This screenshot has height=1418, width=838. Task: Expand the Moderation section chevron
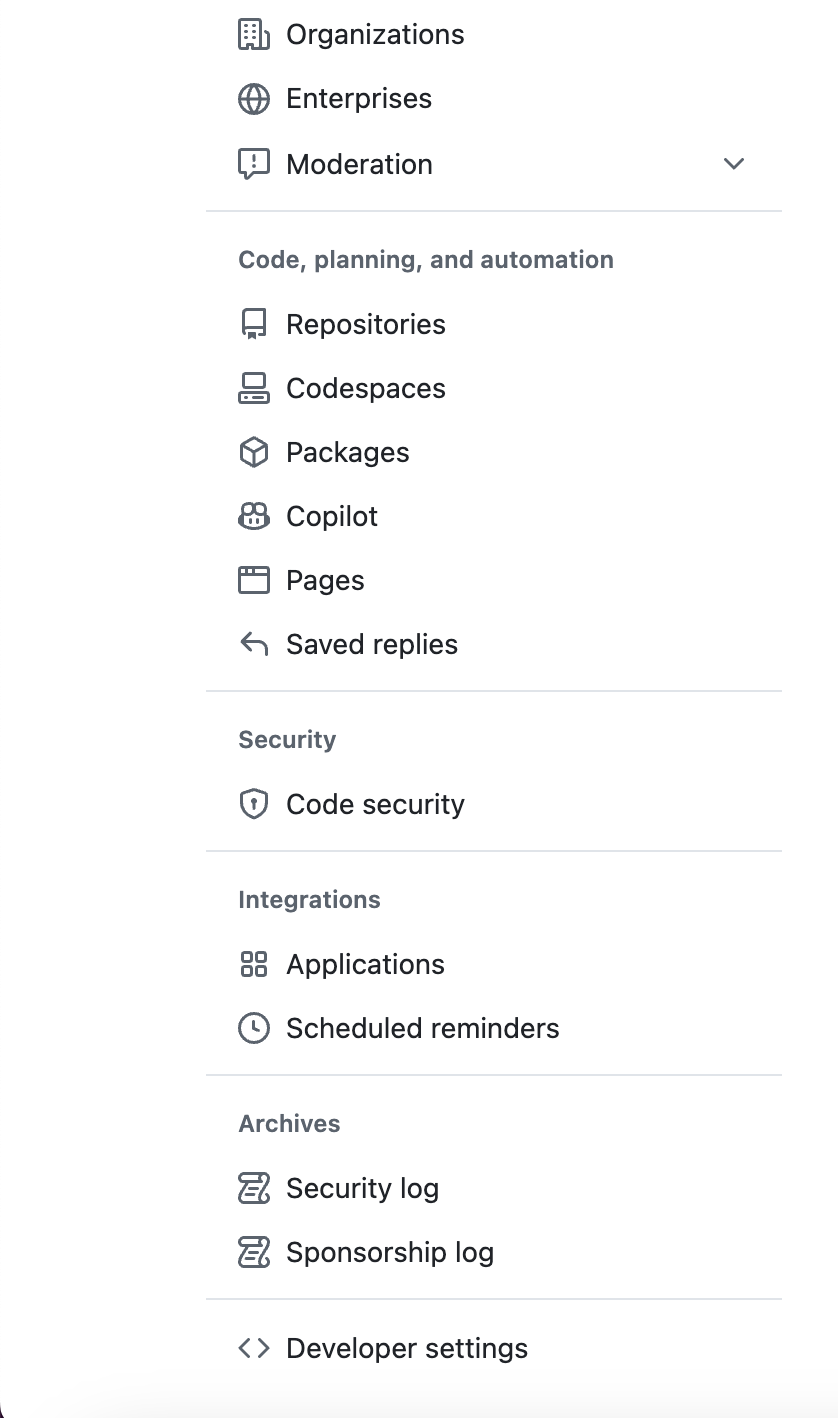pos(734,164)
